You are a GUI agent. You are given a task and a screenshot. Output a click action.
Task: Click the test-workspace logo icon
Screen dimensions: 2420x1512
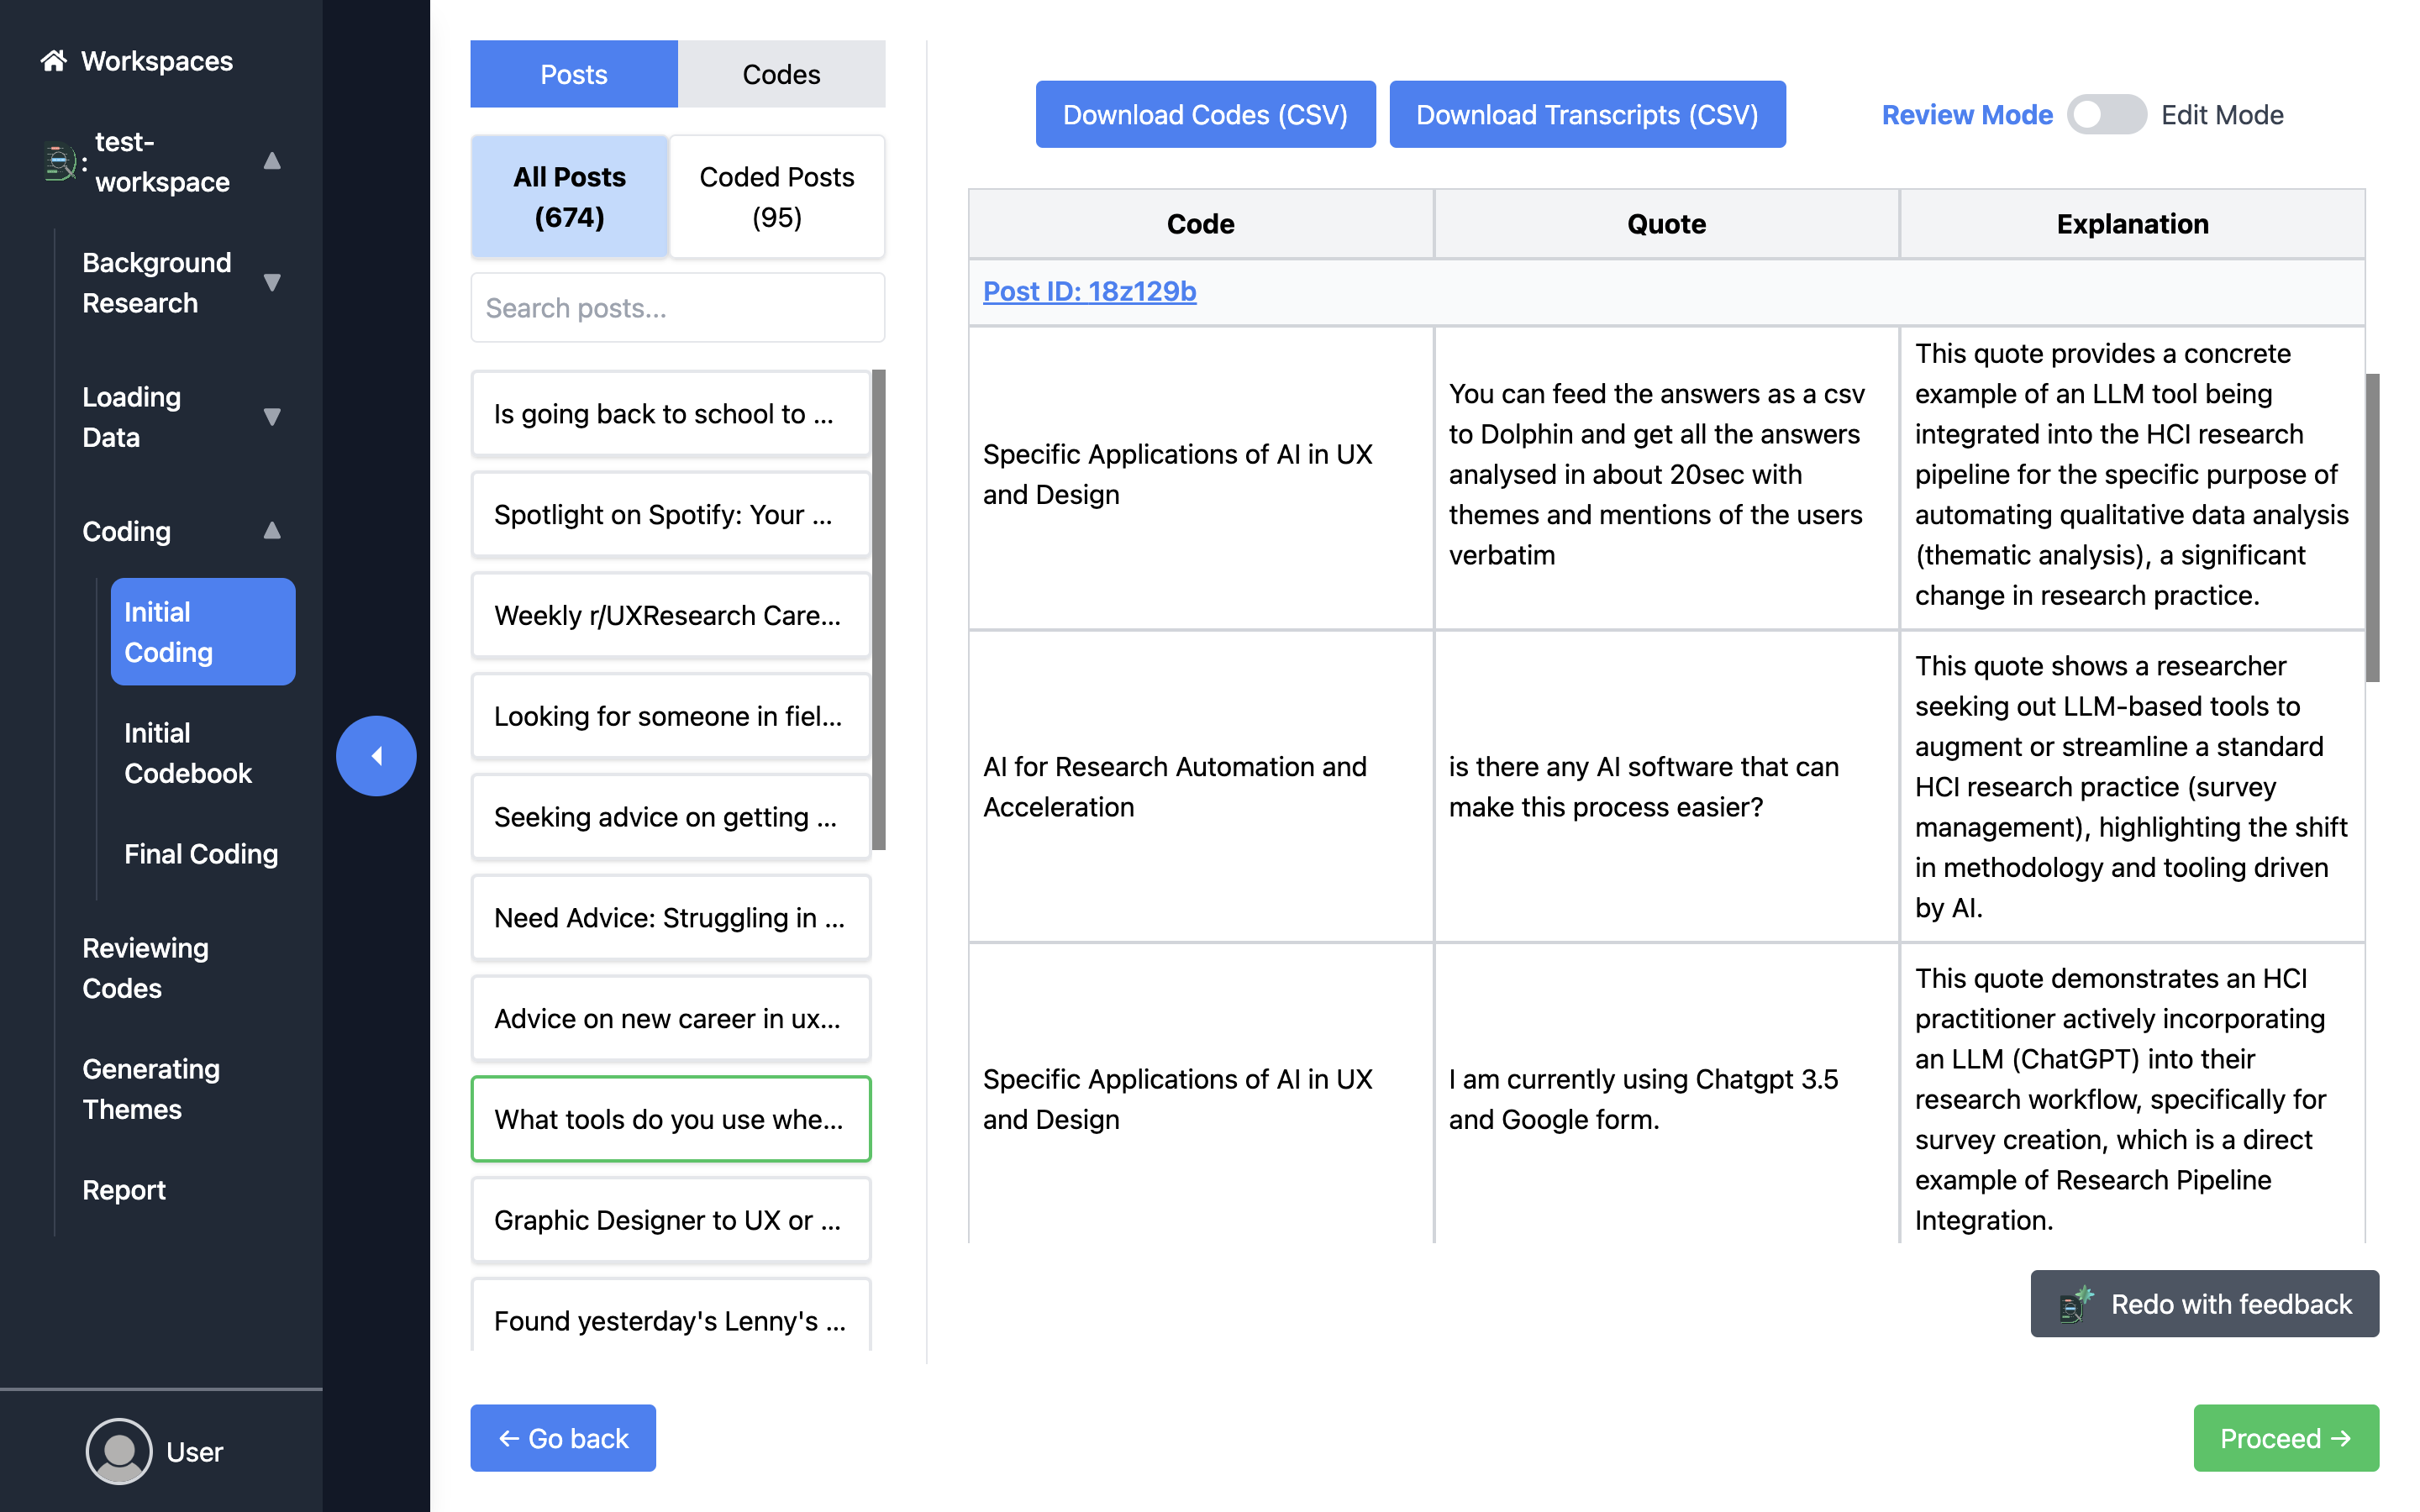coord(60,162)
